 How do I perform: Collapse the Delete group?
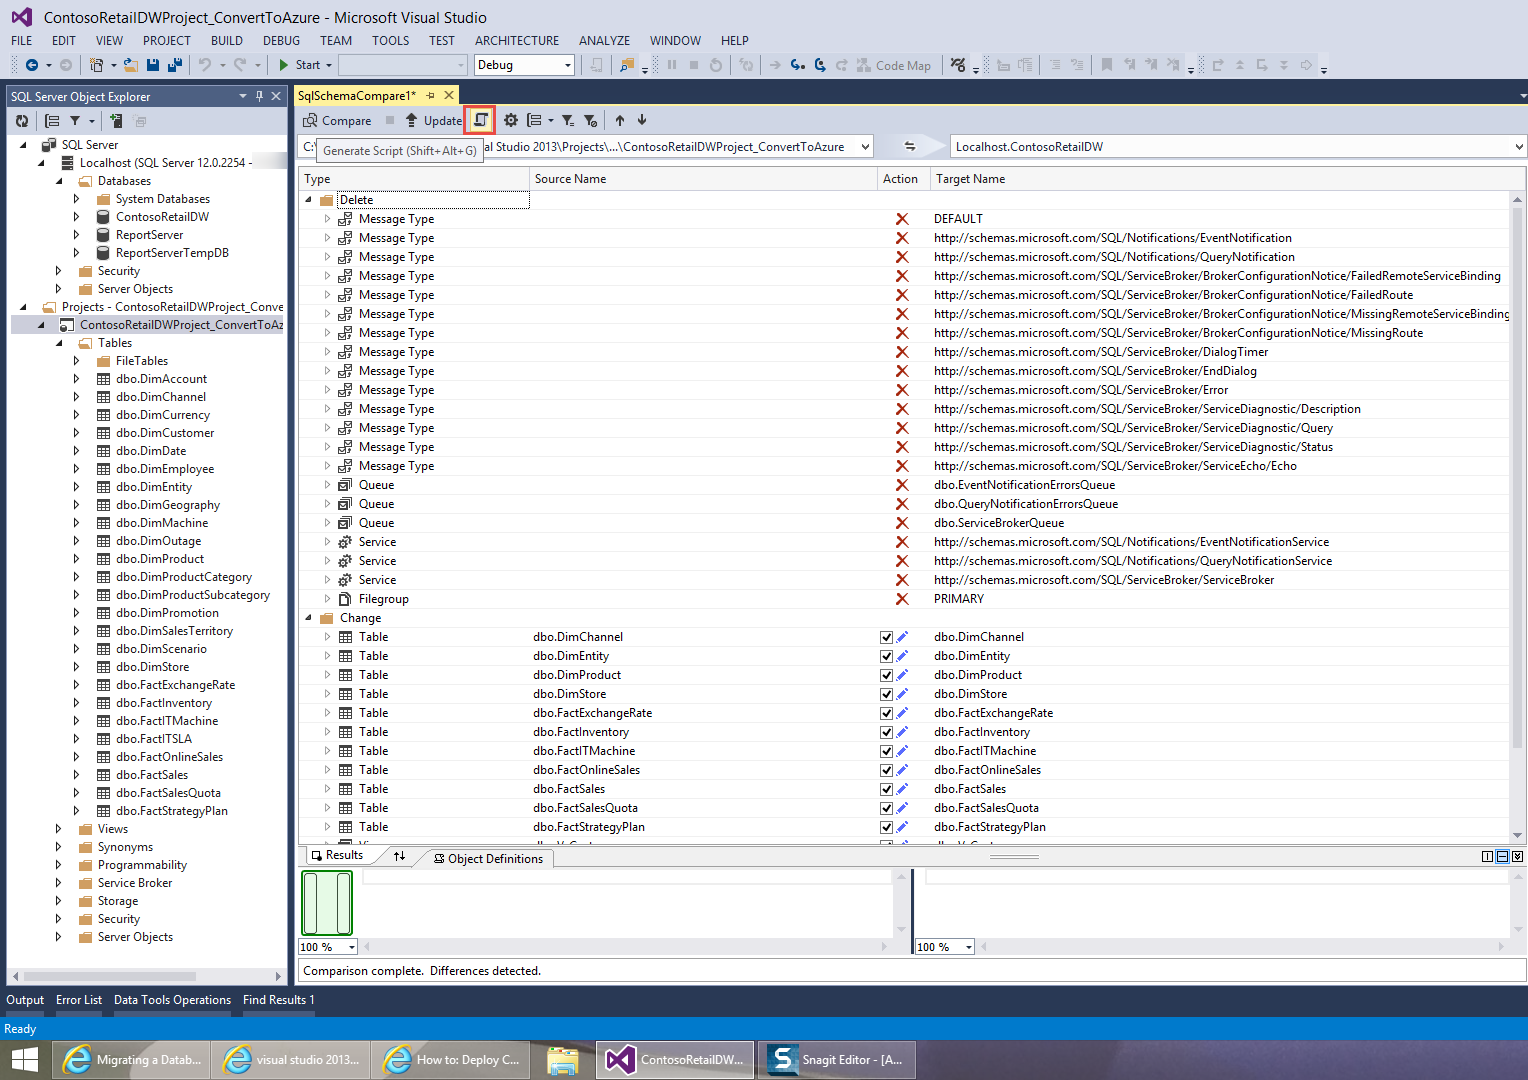point(309,200)
